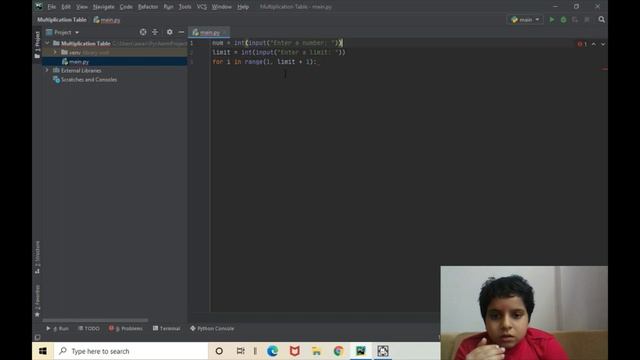
Task: Click Multiplication Table breadcrumb
Action: 62,20
